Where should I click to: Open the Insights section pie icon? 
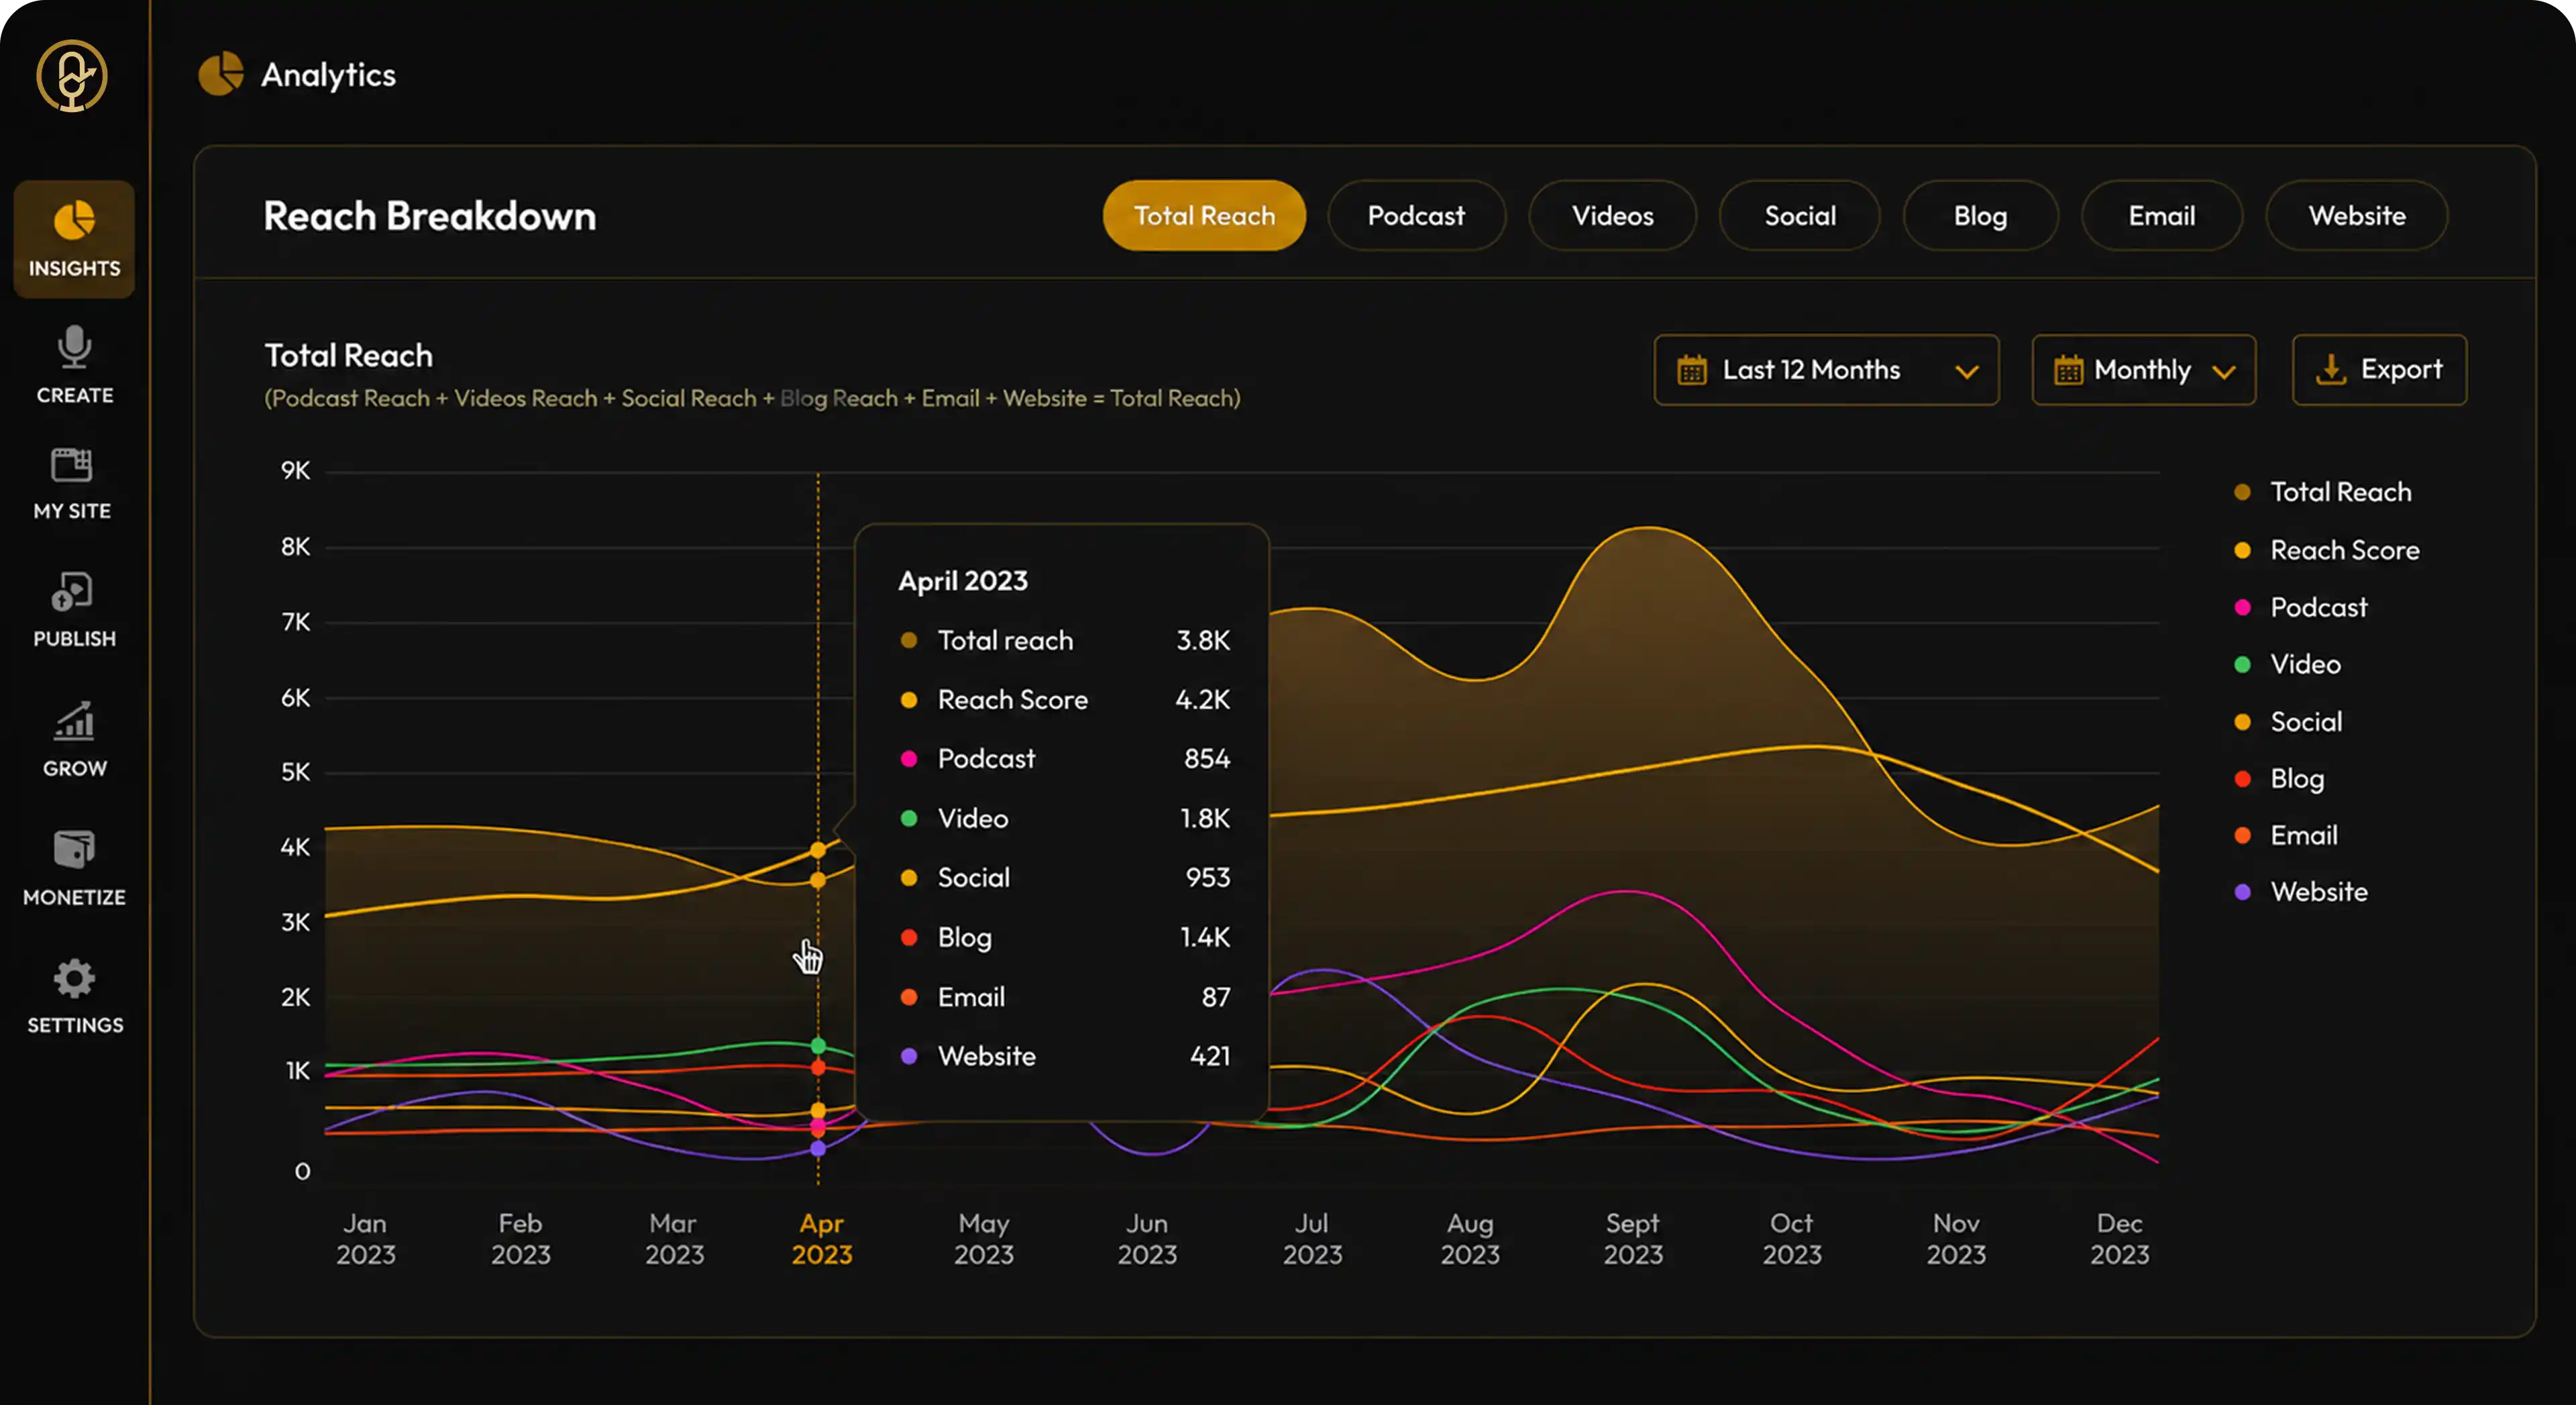click(74, 220)
